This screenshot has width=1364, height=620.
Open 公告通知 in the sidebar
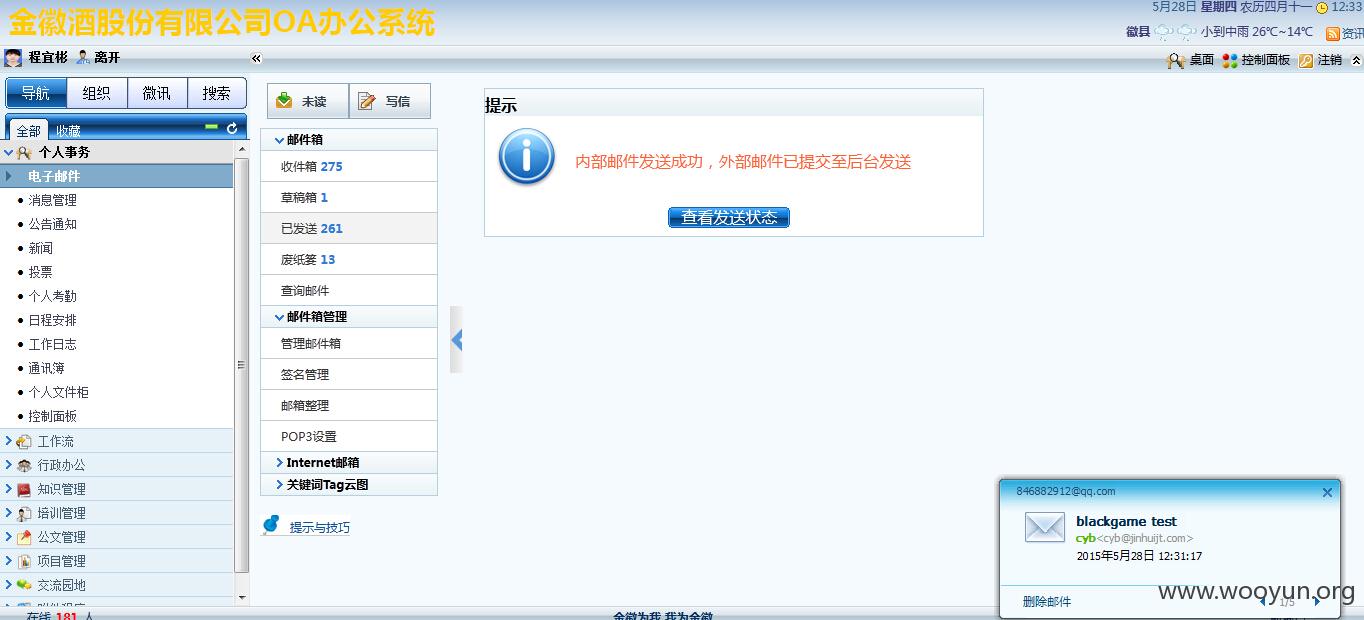pyautogui.click(x=52, y=224)
